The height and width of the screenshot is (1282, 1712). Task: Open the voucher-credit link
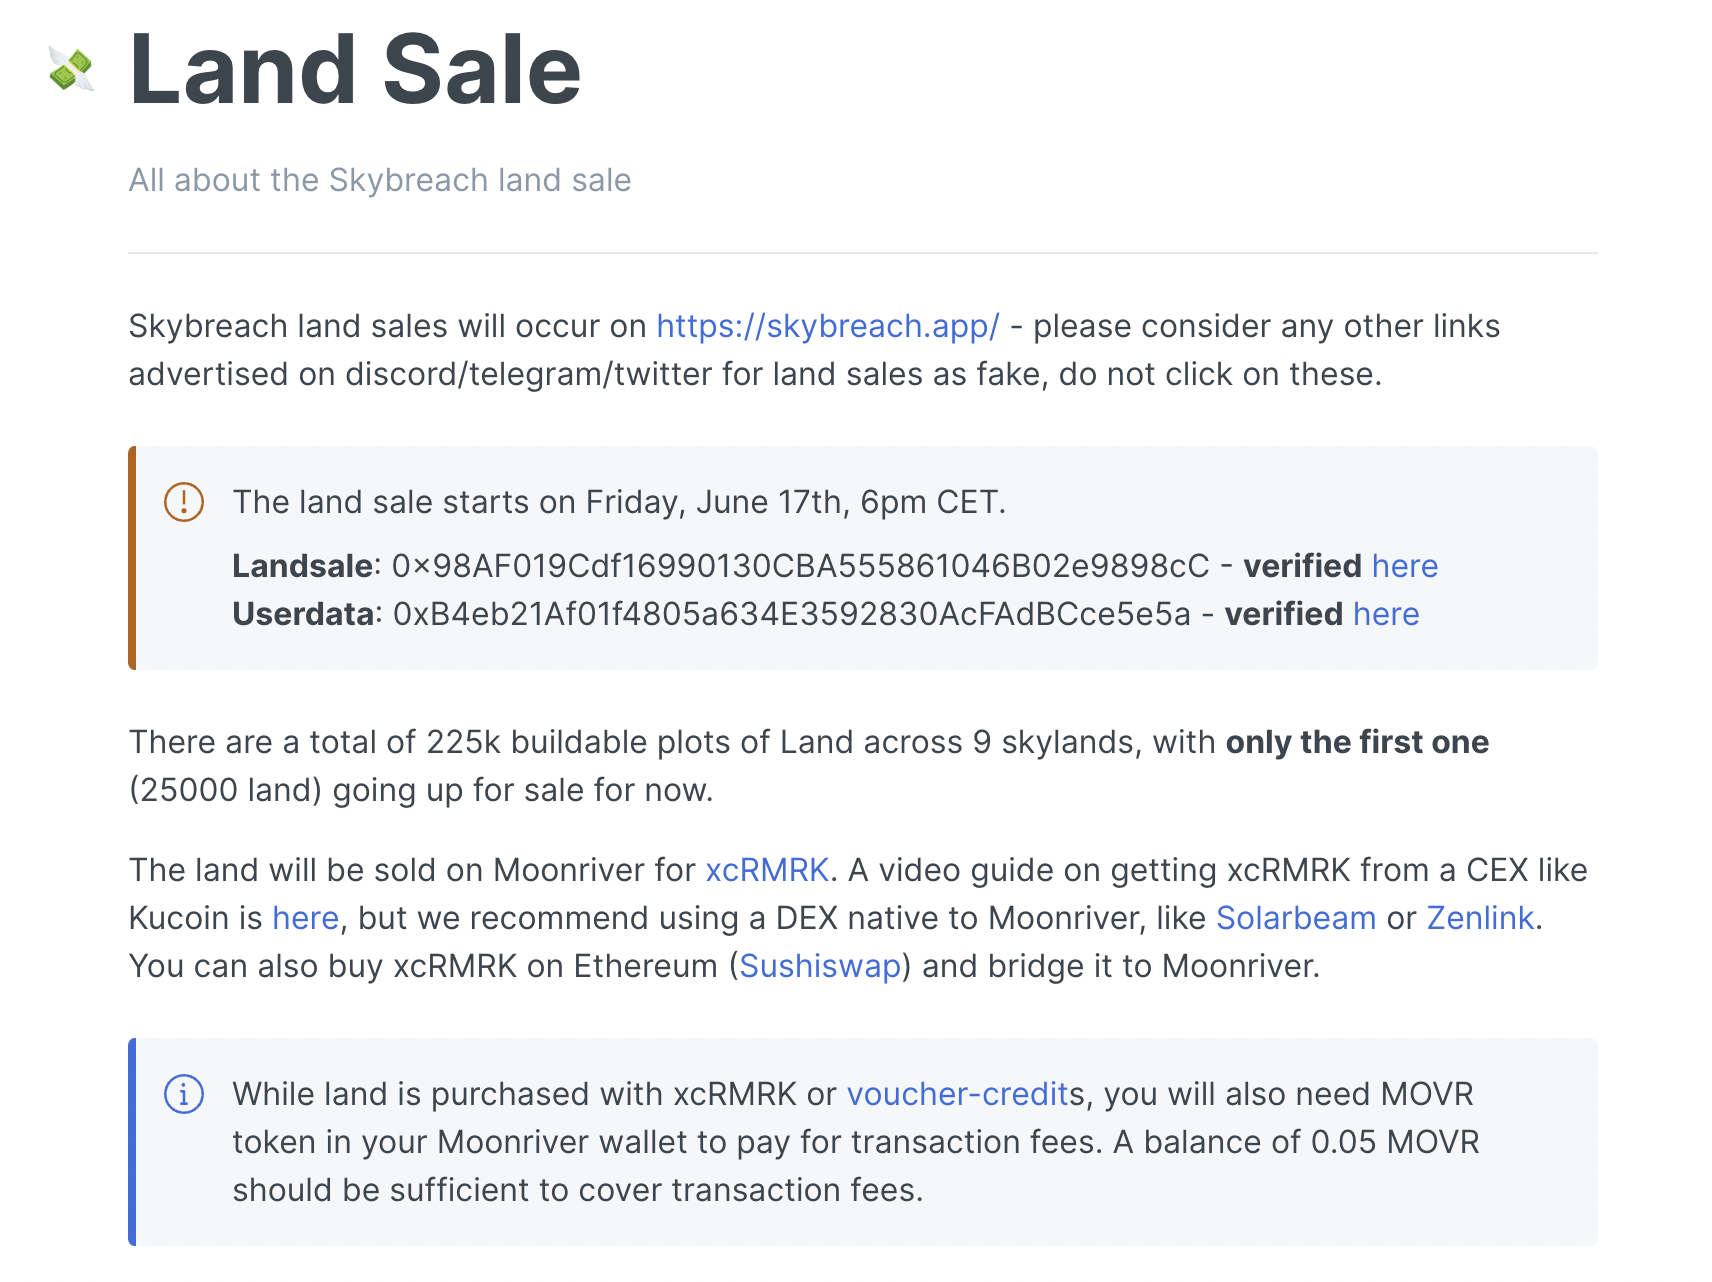[958, 1094]
